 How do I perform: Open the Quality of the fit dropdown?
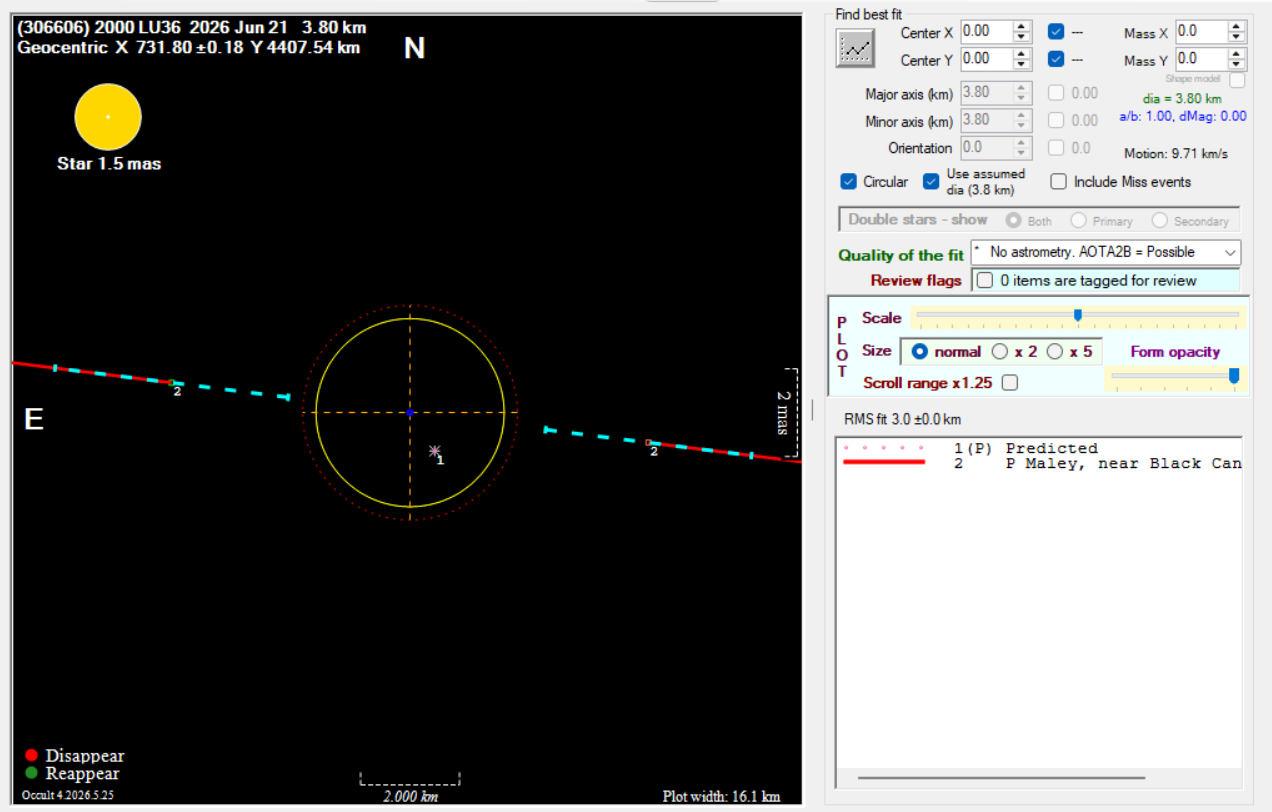(x=1105, y=253)
